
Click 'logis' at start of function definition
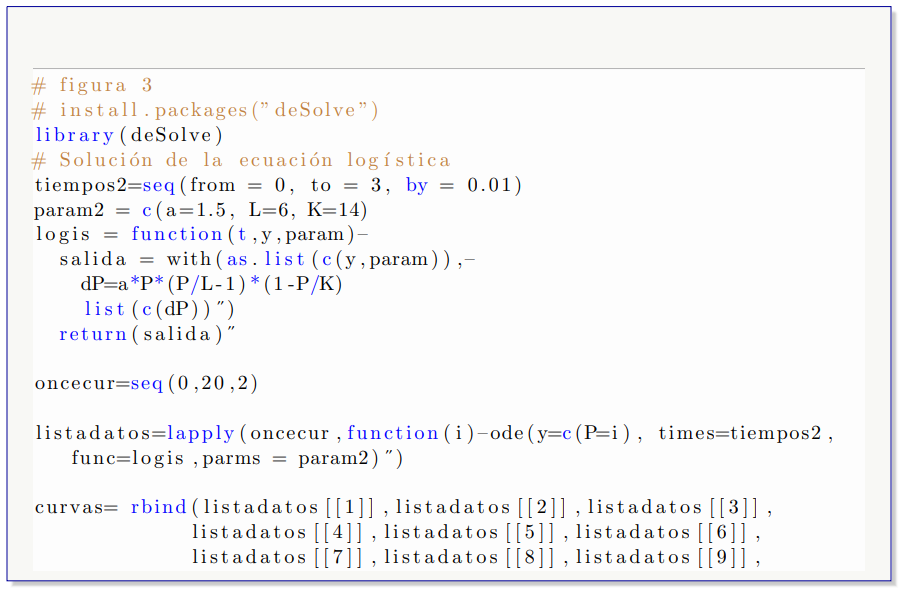click(63, 234)
